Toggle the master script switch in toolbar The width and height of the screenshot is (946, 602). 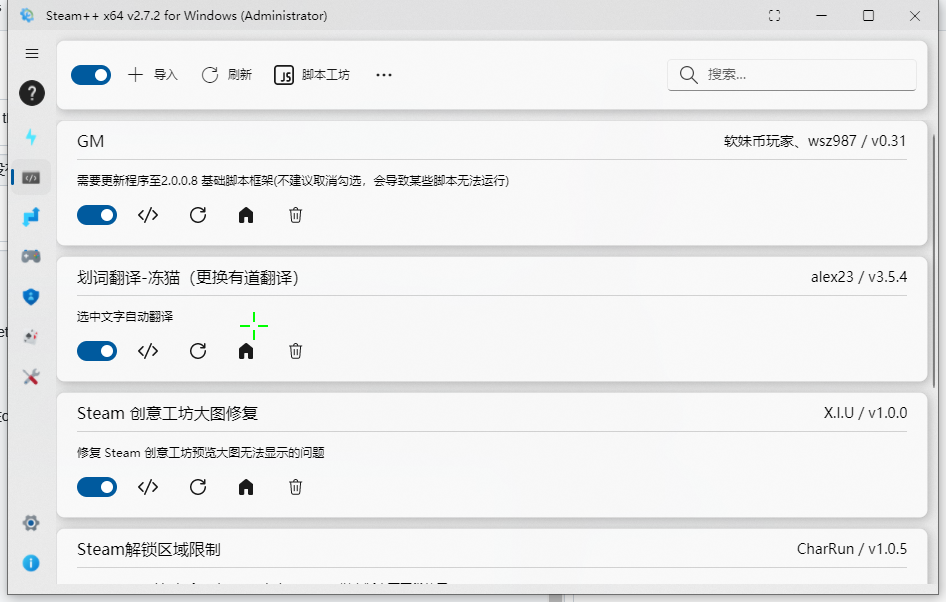point(91,74)
